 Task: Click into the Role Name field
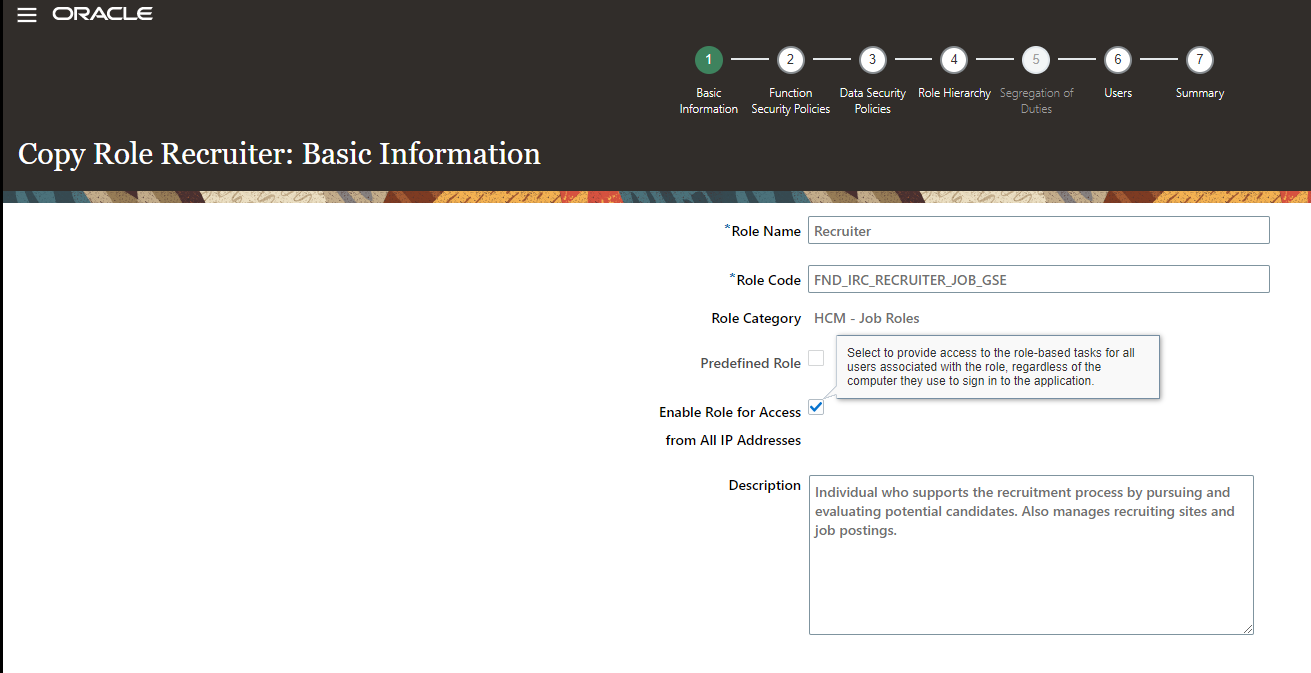click(1037, 230)
